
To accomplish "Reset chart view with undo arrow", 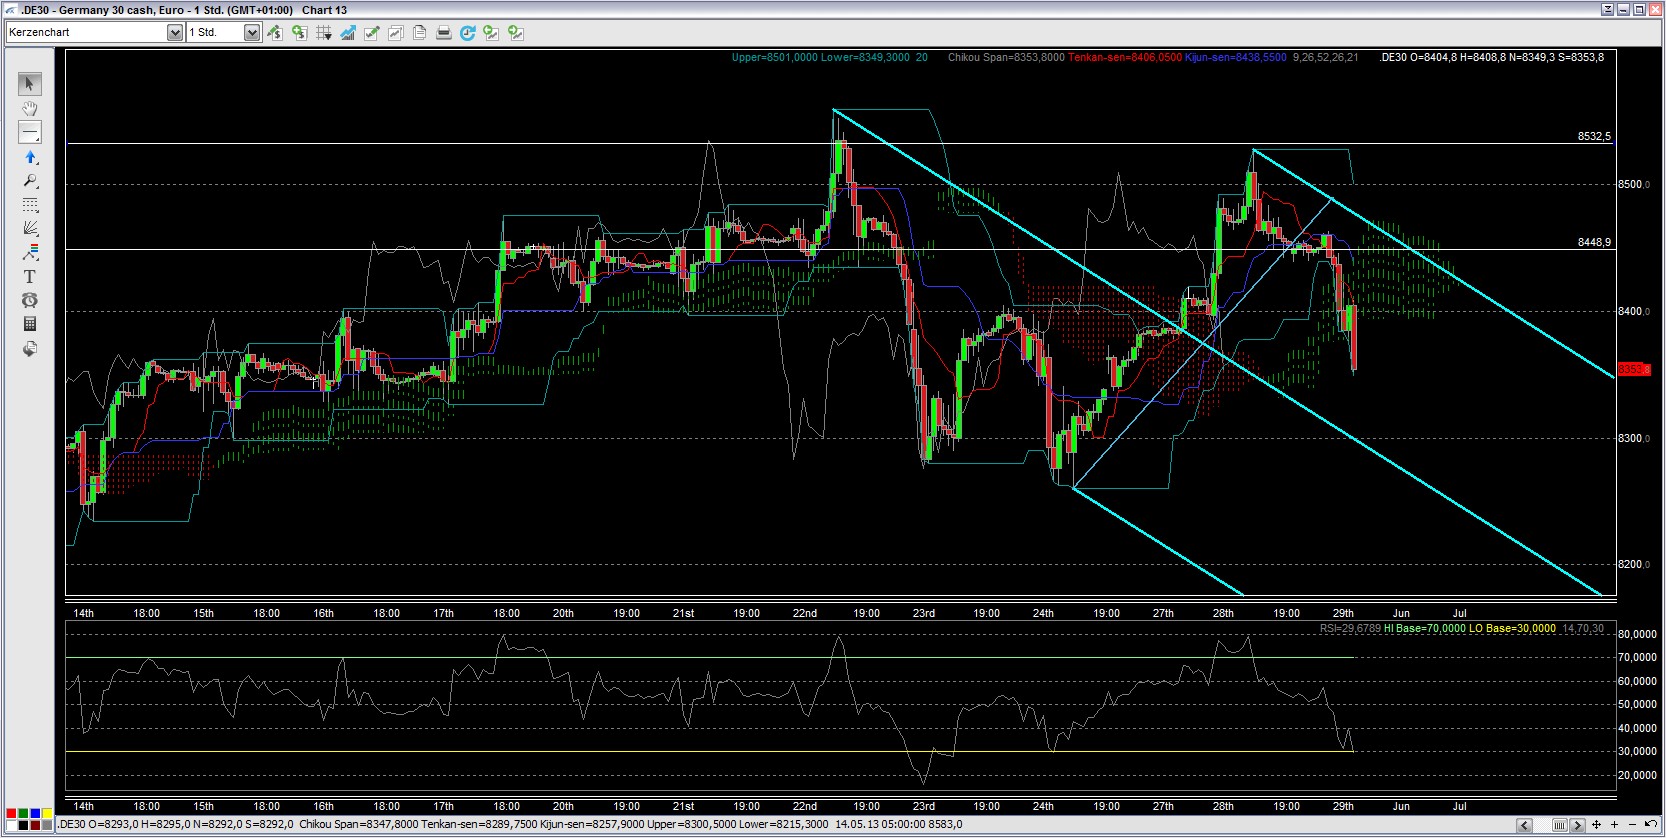I will pyautogui.click(x=1650, y=825).
